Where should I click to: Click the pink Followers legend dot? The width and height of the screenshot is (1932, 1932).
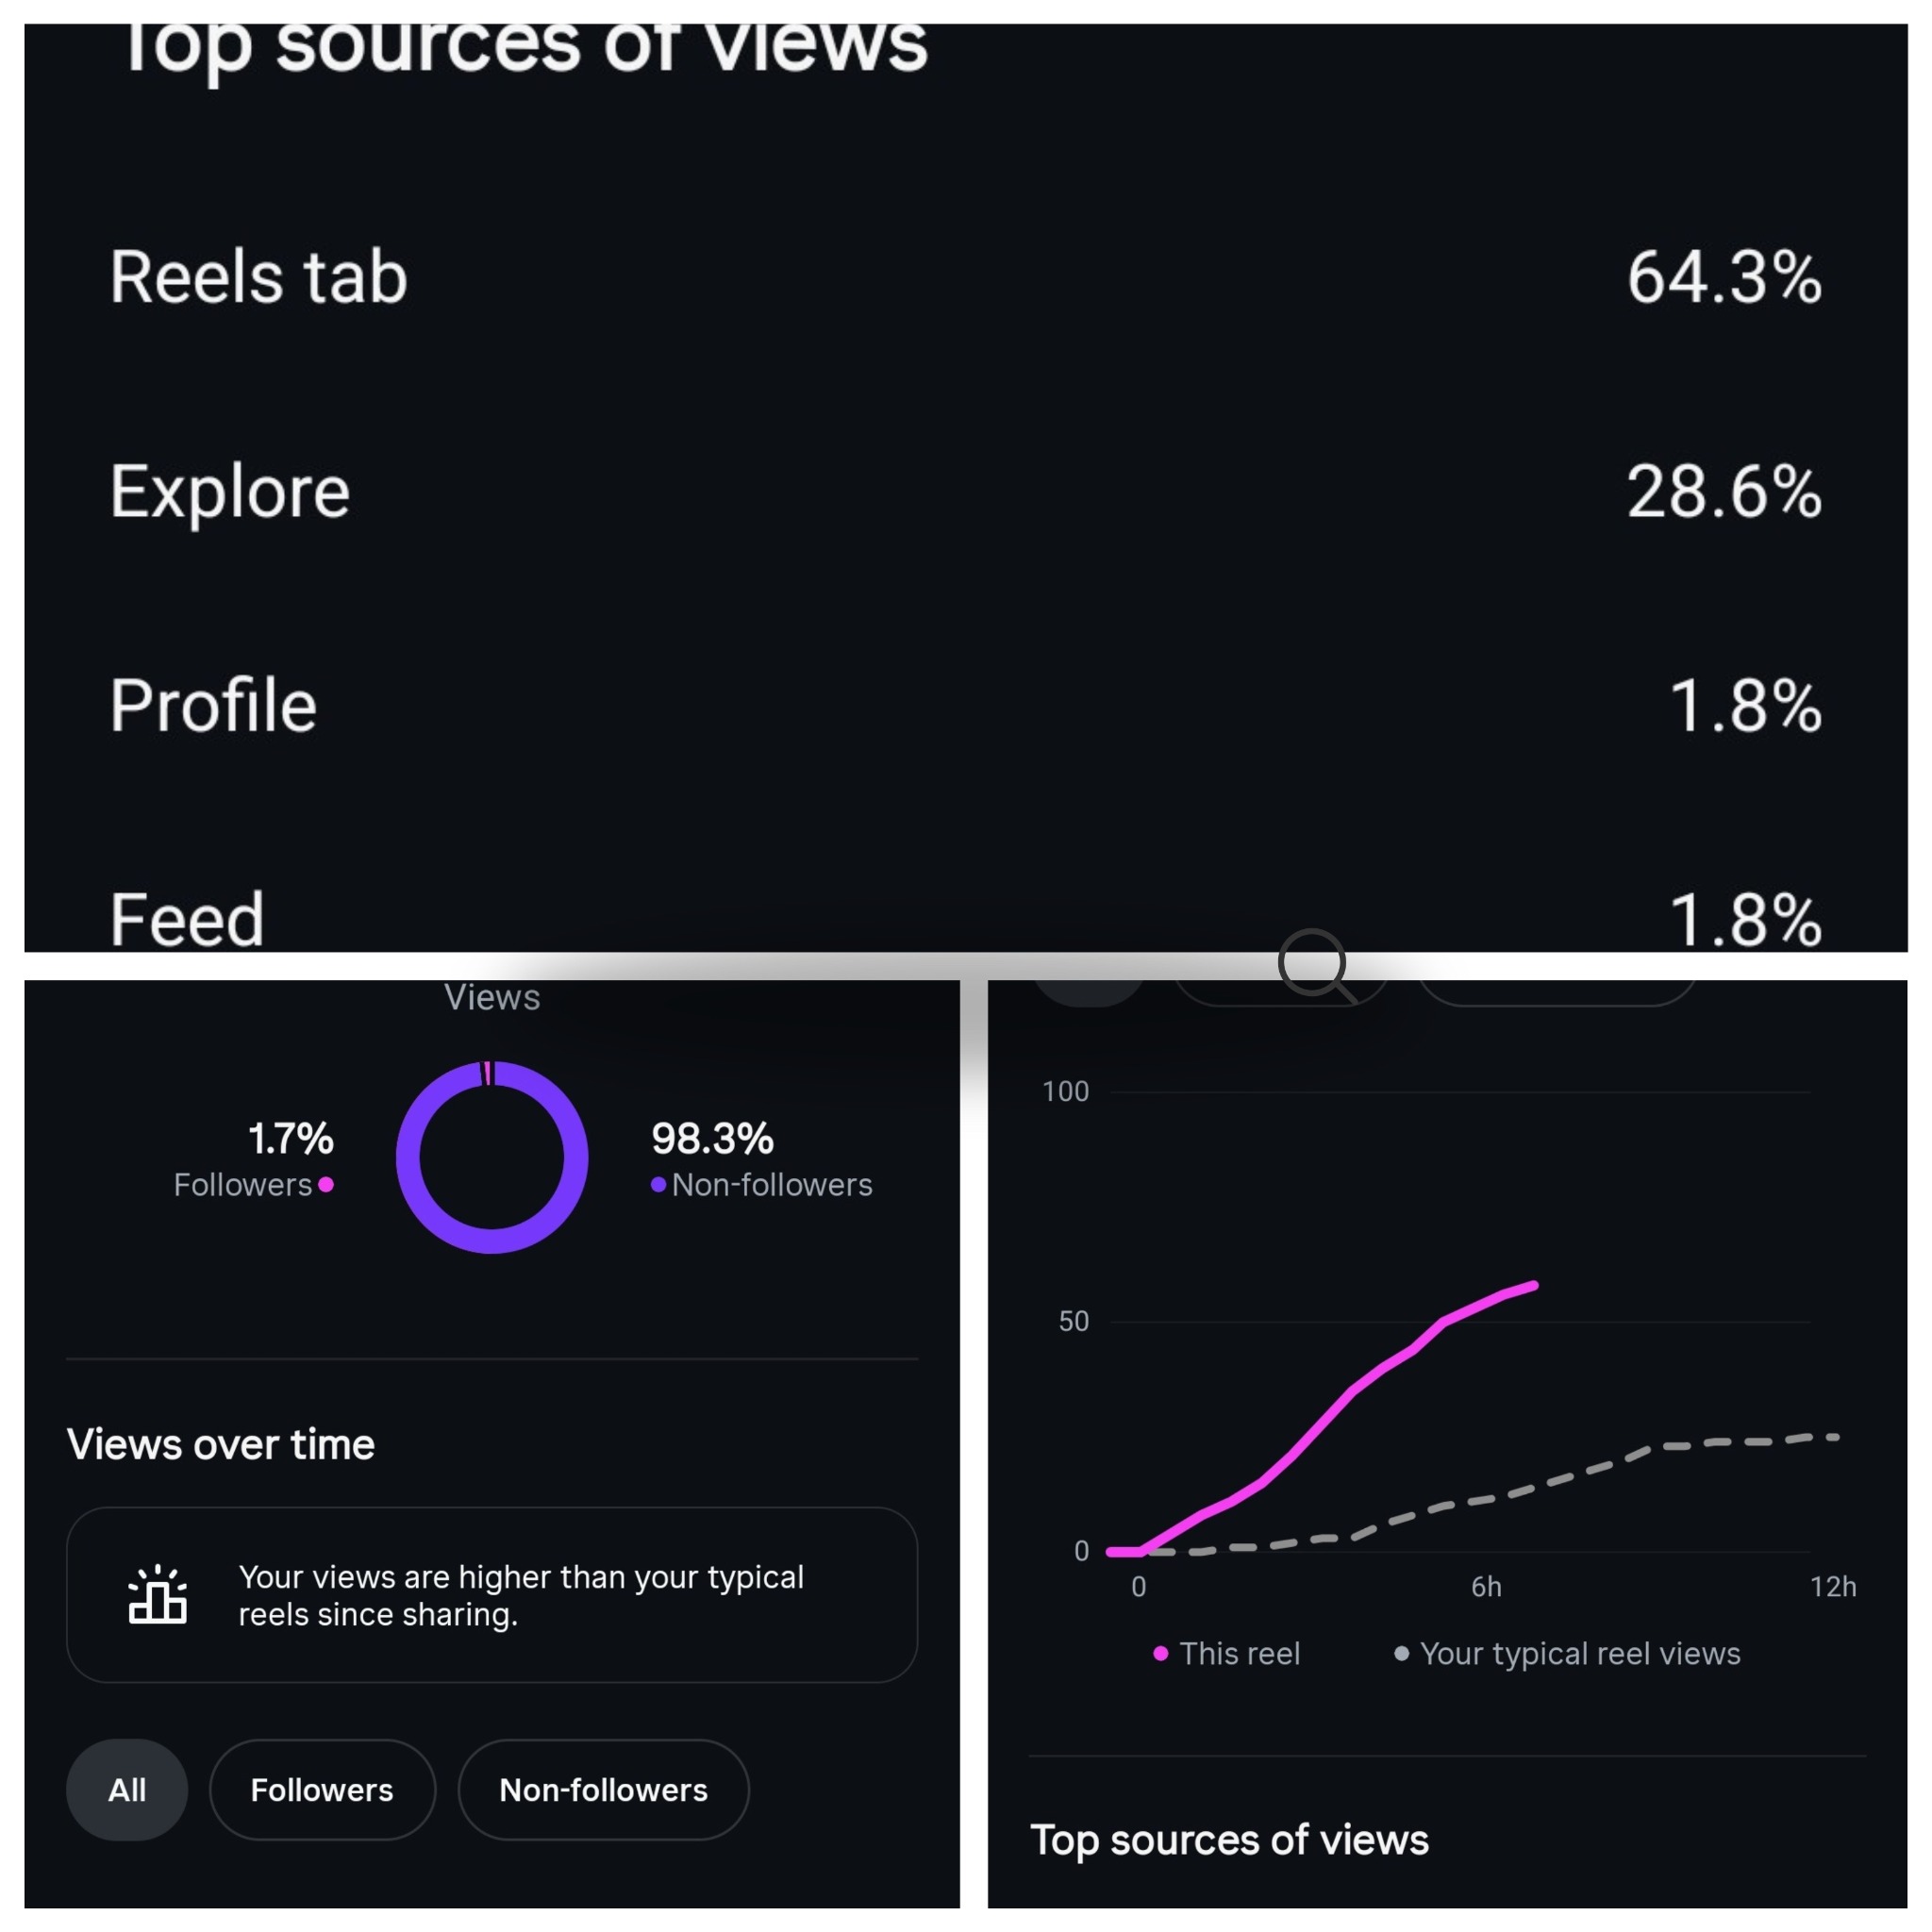[326, 1185]
